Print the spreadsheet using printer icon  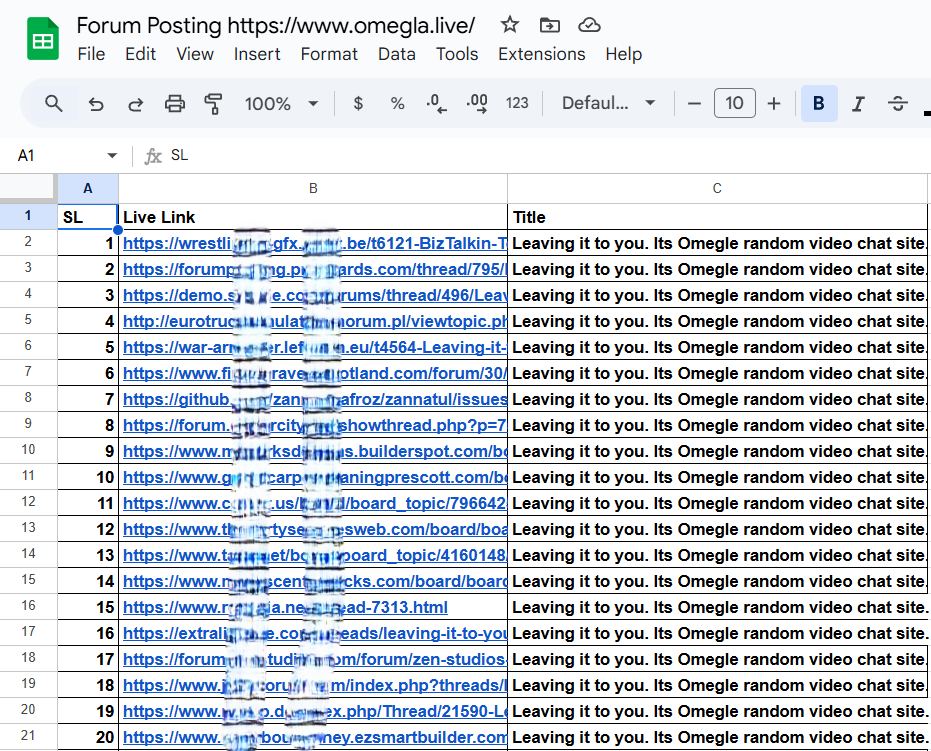pyautogui.click(x=175, y=103)
